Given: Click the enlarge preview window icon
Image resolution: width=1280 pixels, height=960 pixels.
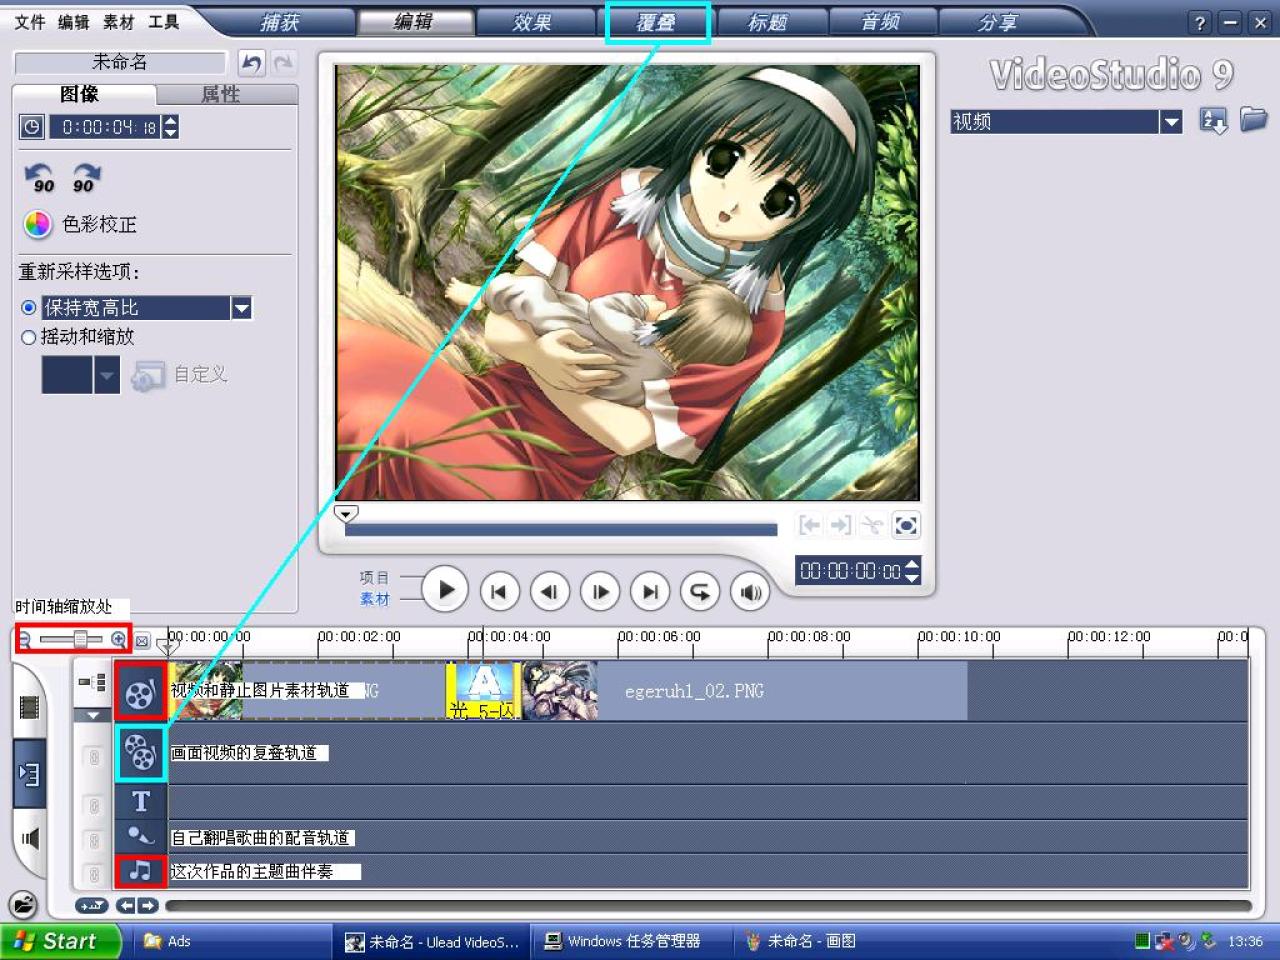Looking at the screenshot, I should [x=906, y=525].
